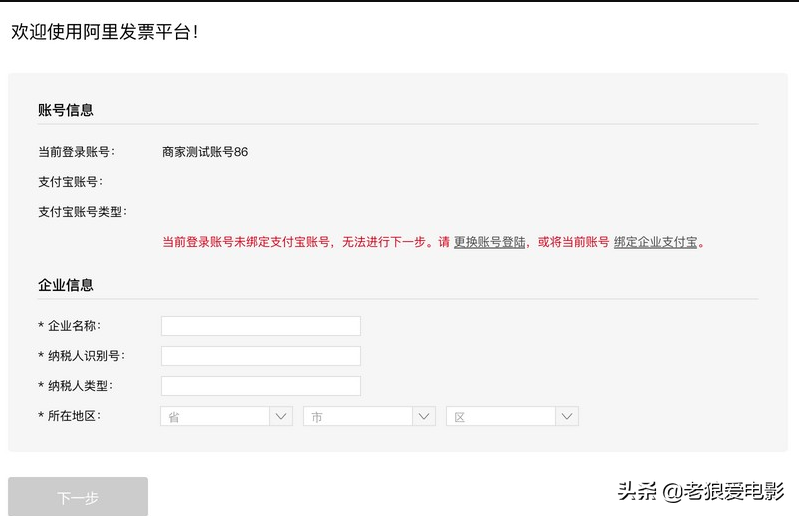
Task: Click the city selector's chevron arrow
Action: pos(424,417)
